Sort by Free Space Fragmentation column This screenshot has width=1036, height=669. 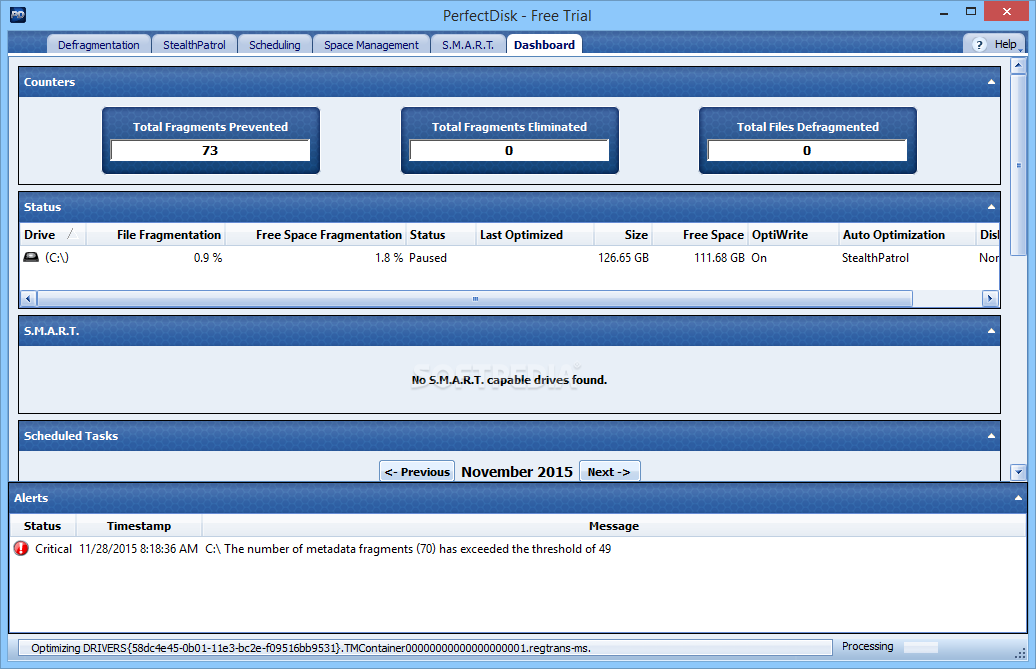point(316,234)
